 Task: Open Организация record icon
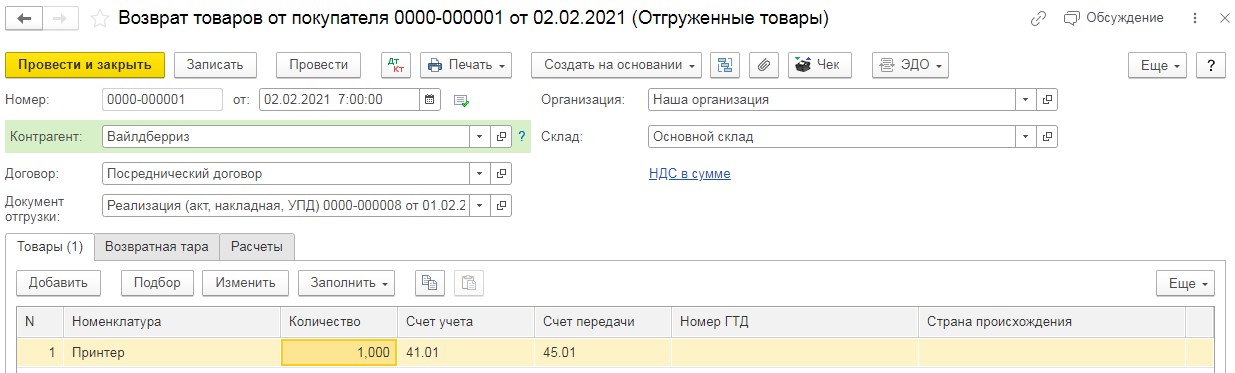1047,99
